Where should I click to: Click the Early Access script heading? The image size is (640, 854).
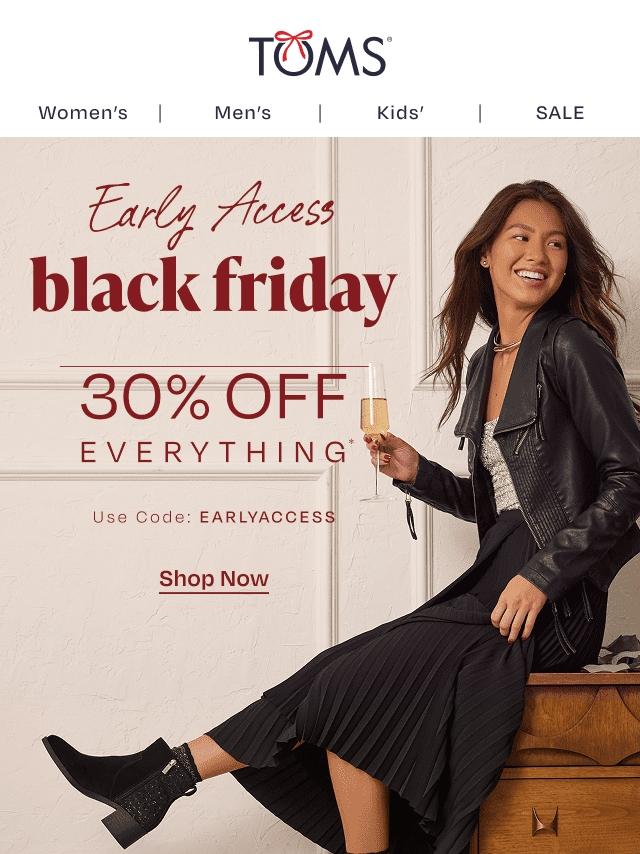point(211,214)
